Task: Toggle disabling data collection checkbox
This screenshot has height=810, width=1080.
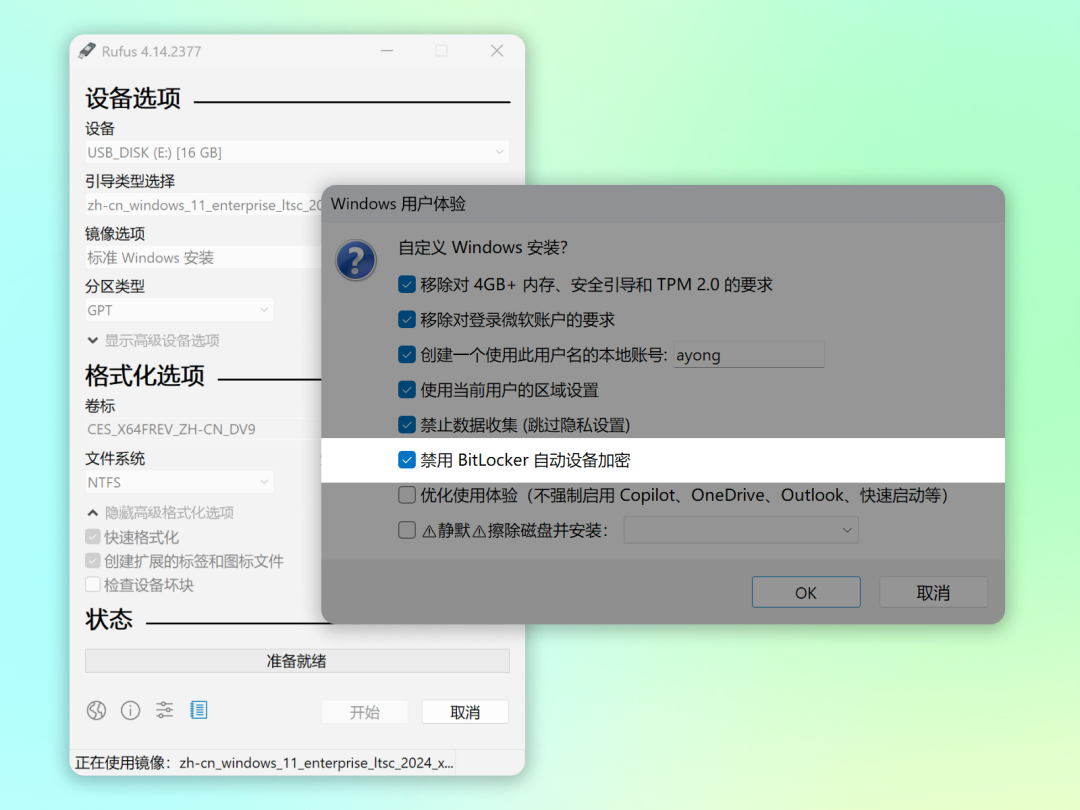Action: (407, 425)
